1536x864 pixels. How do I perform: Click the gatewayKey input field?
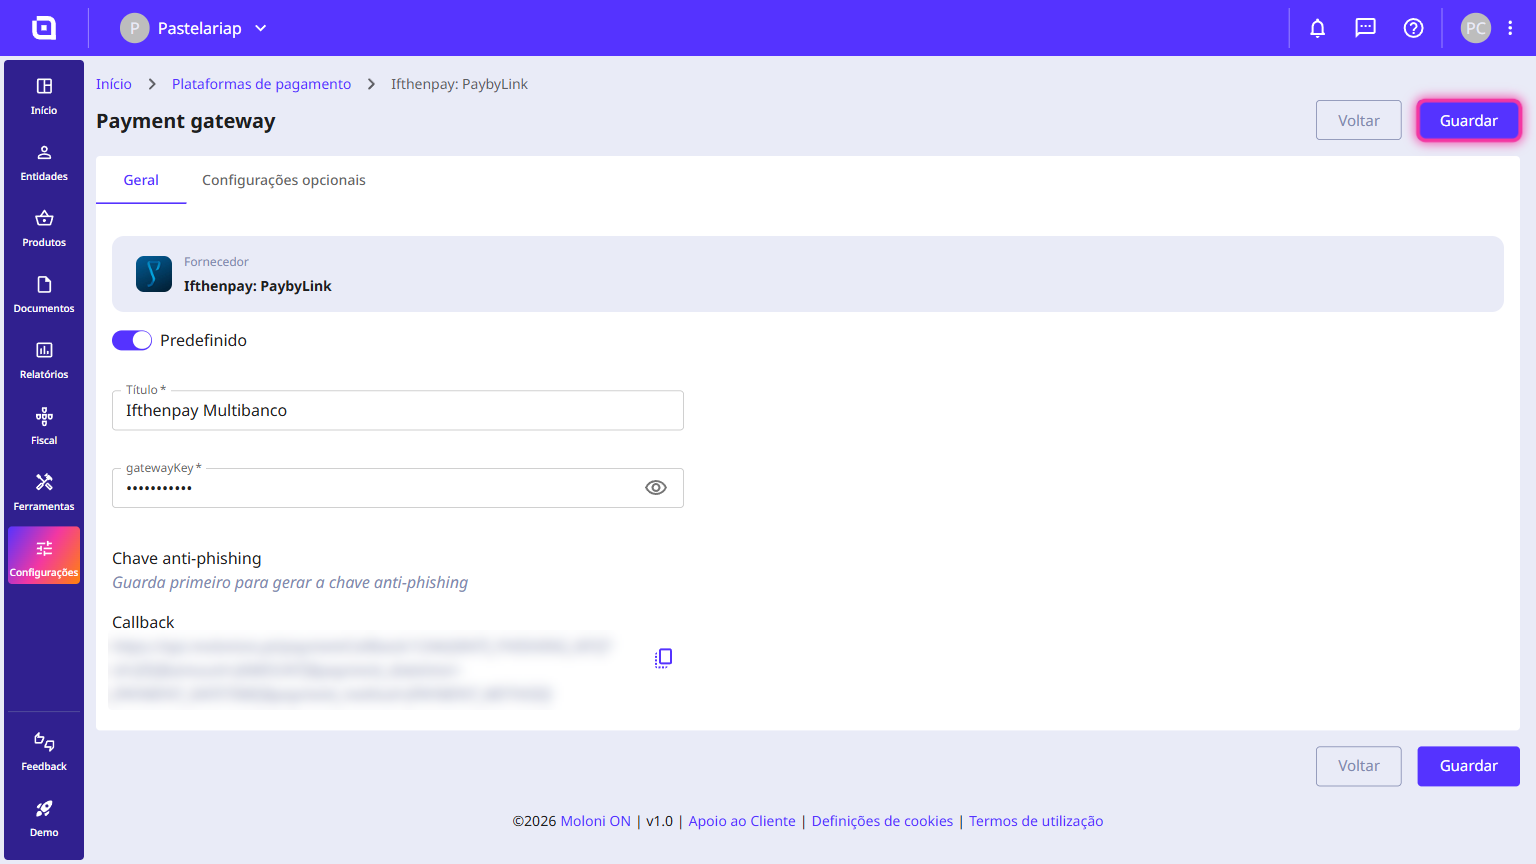398,488
